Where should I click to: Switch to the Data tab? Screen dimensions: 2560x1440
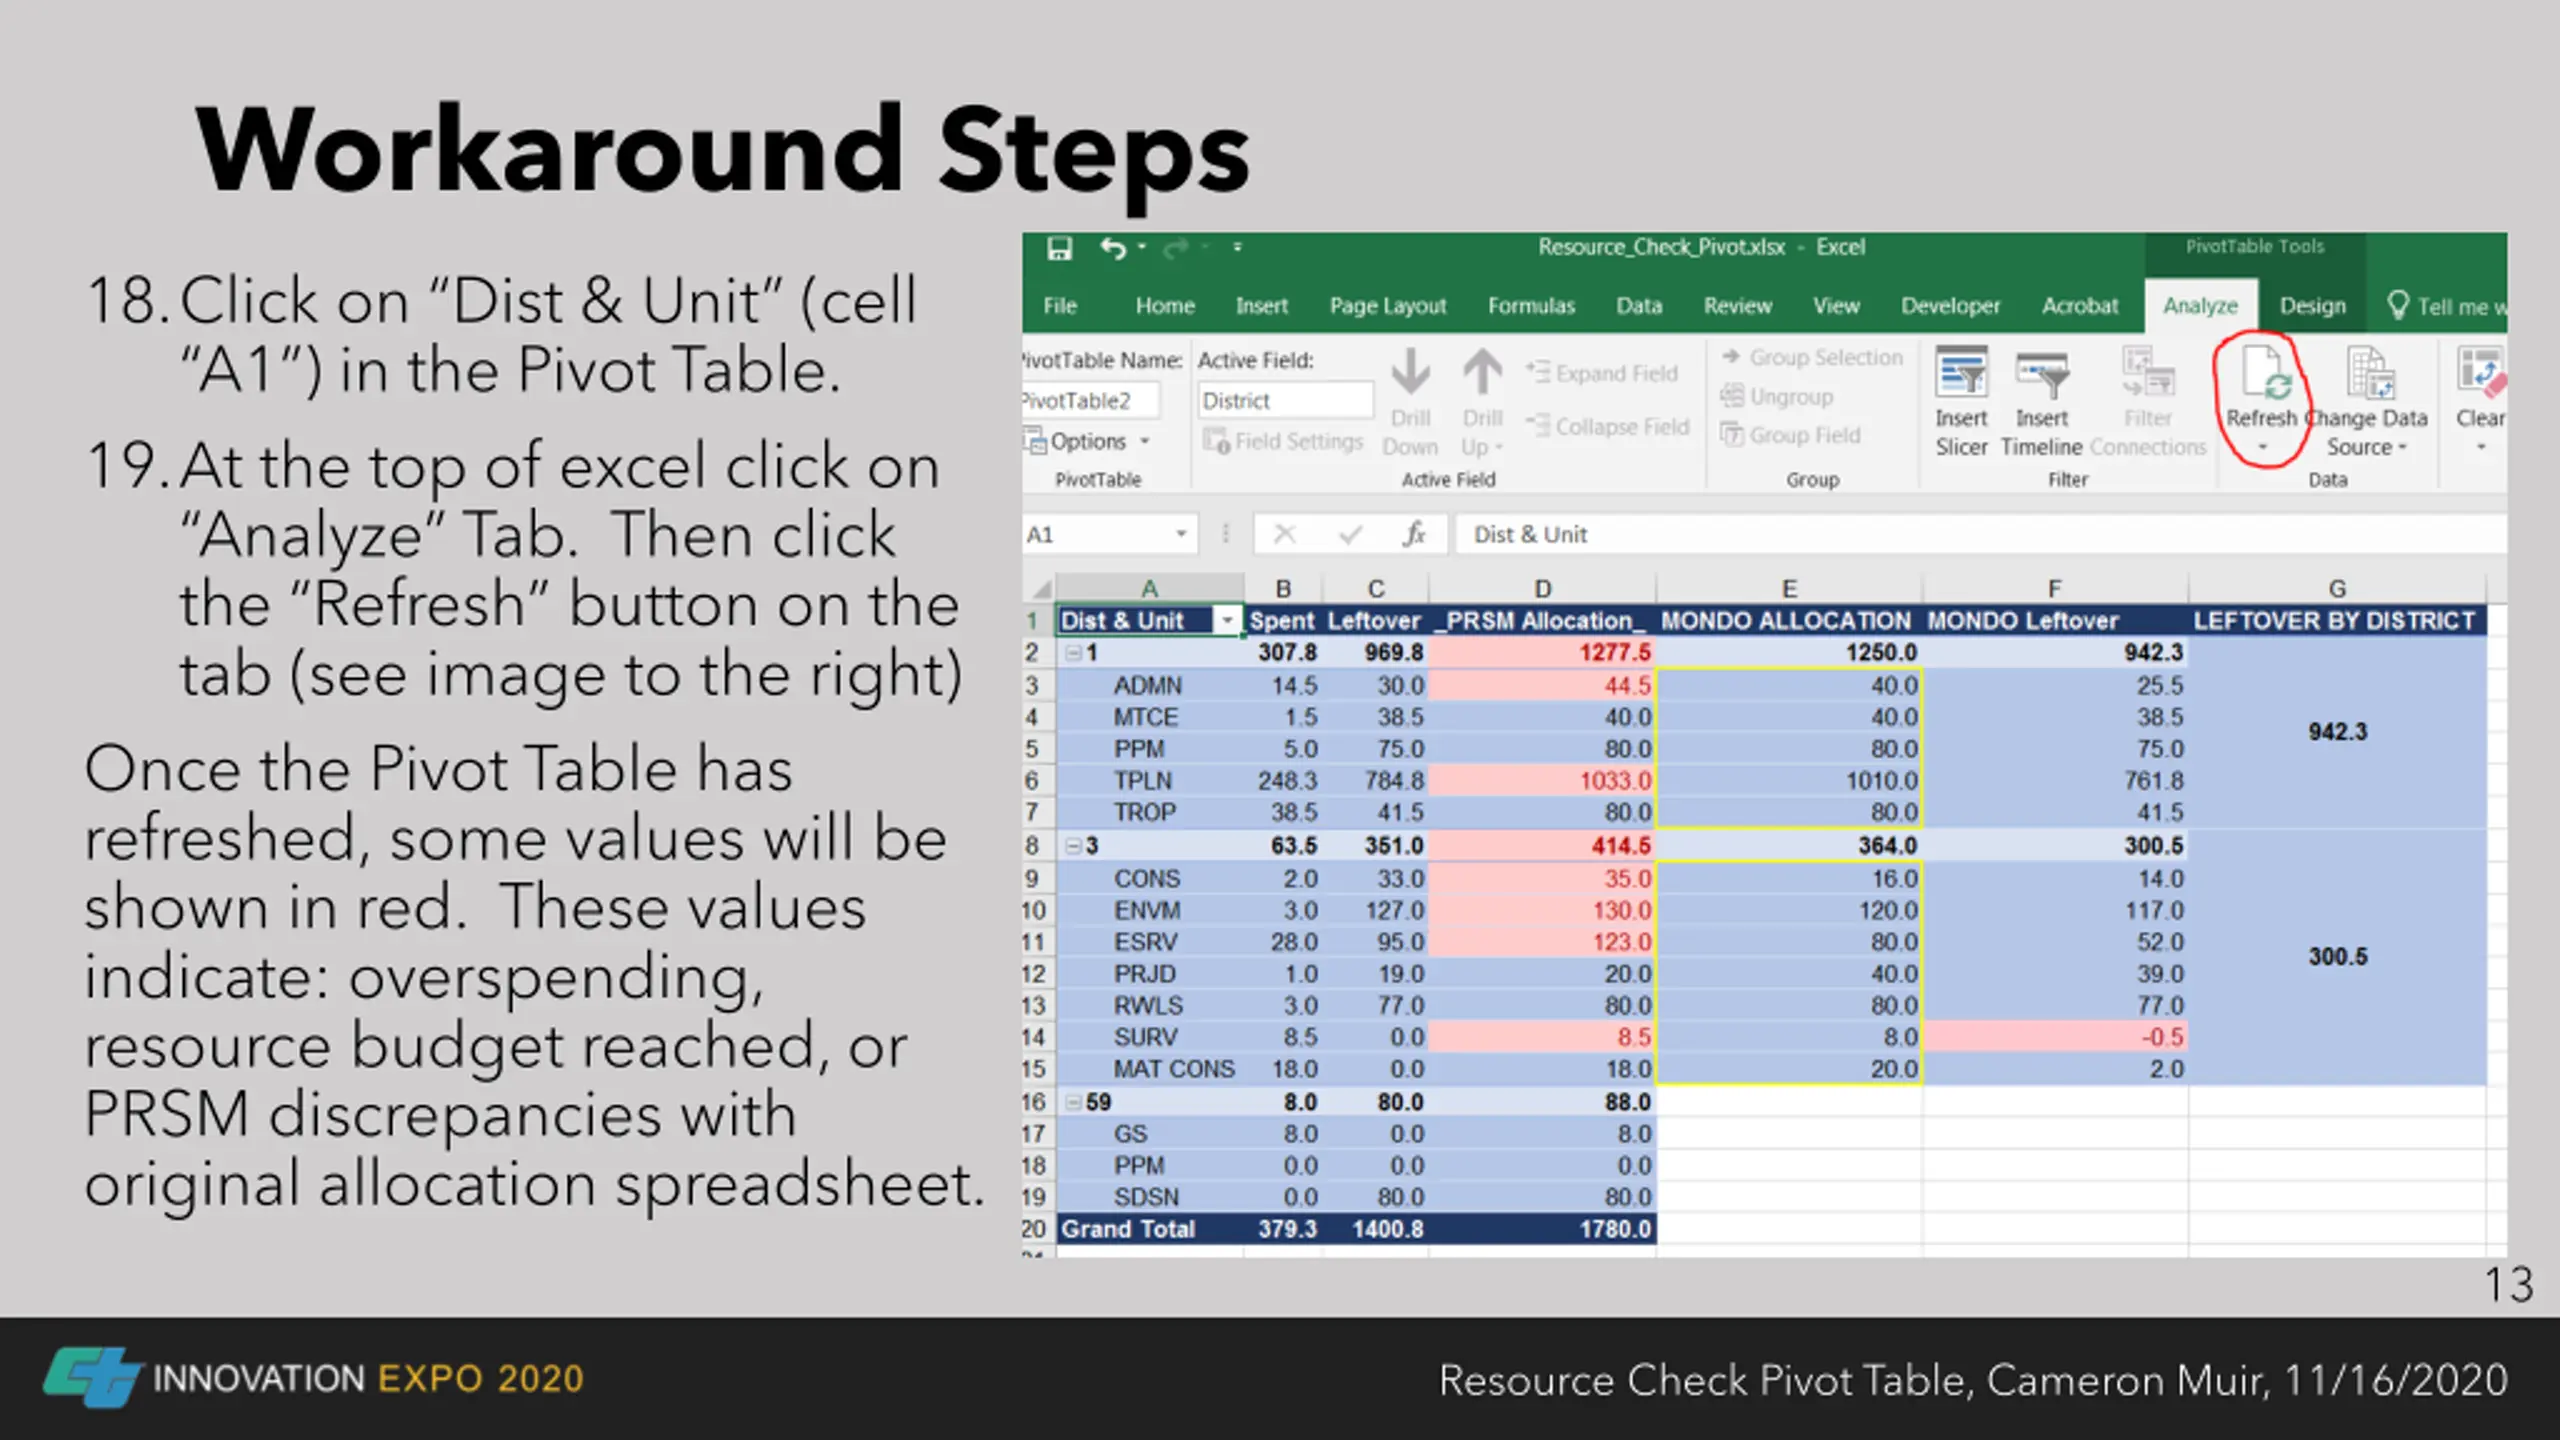tap(1639, 306)
